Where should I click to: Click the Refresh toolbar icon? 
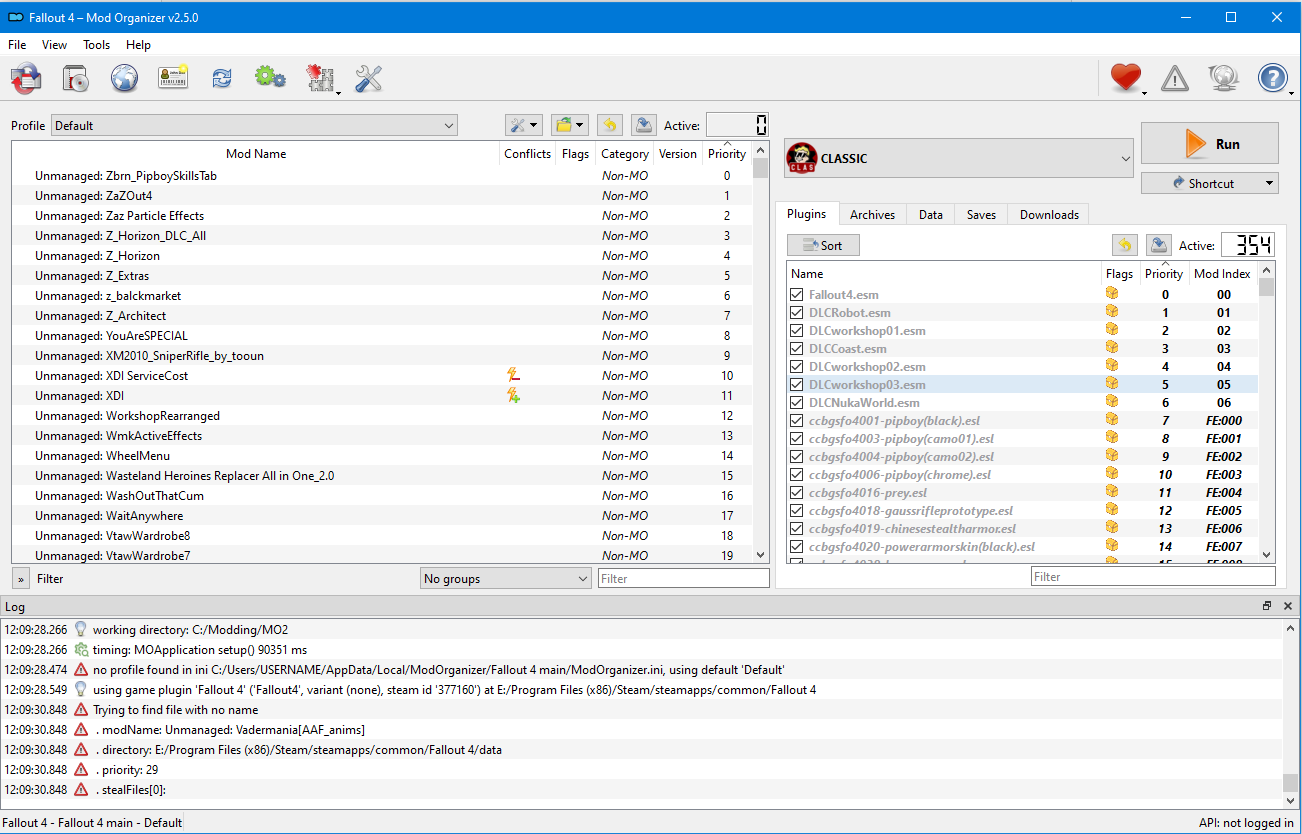[x=222, y=78]
